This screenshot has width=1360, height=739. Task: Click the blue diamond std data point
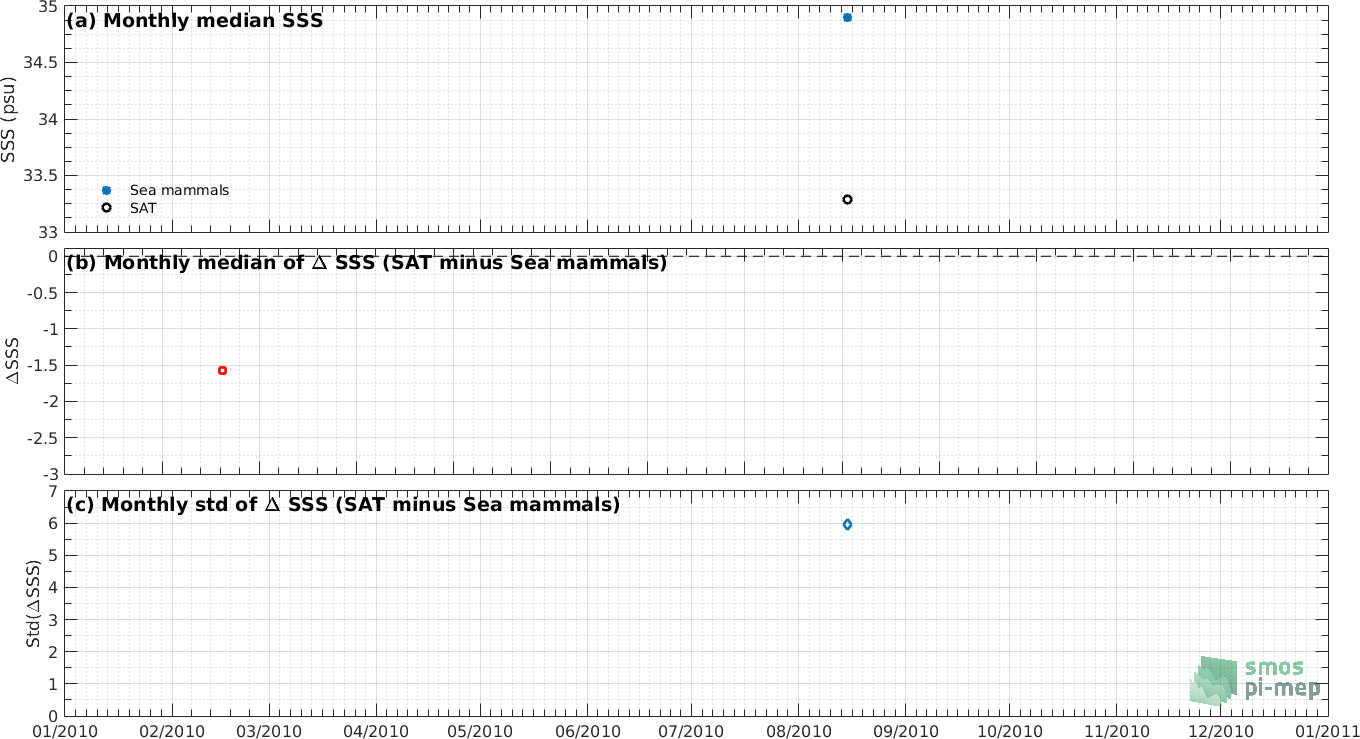click(x=847, y=524)
